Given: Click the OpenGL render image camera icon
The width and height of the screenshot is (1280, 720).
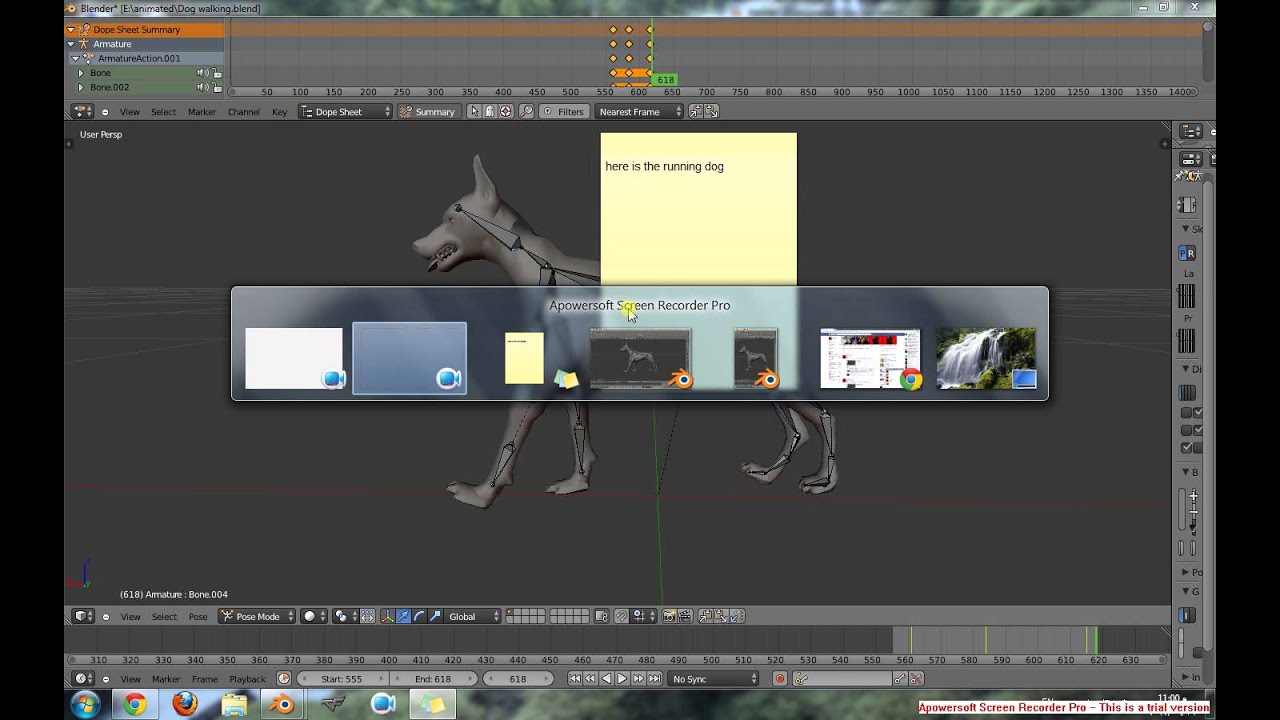Looking at the screenshot, I should click(x=670, y=617).
